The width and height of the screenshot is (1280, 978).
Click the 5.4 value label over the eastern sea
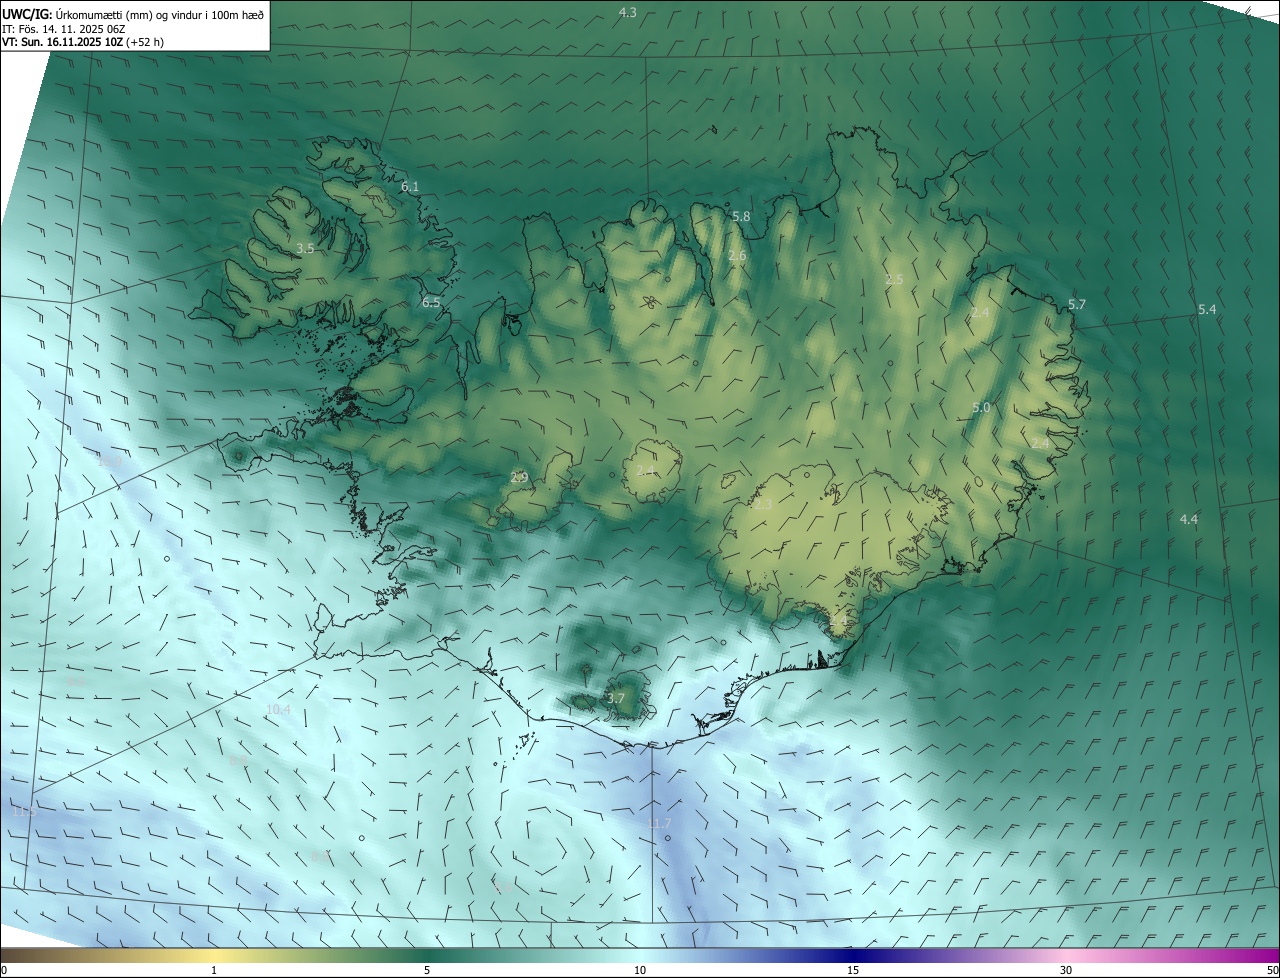tap(1207, 310)
